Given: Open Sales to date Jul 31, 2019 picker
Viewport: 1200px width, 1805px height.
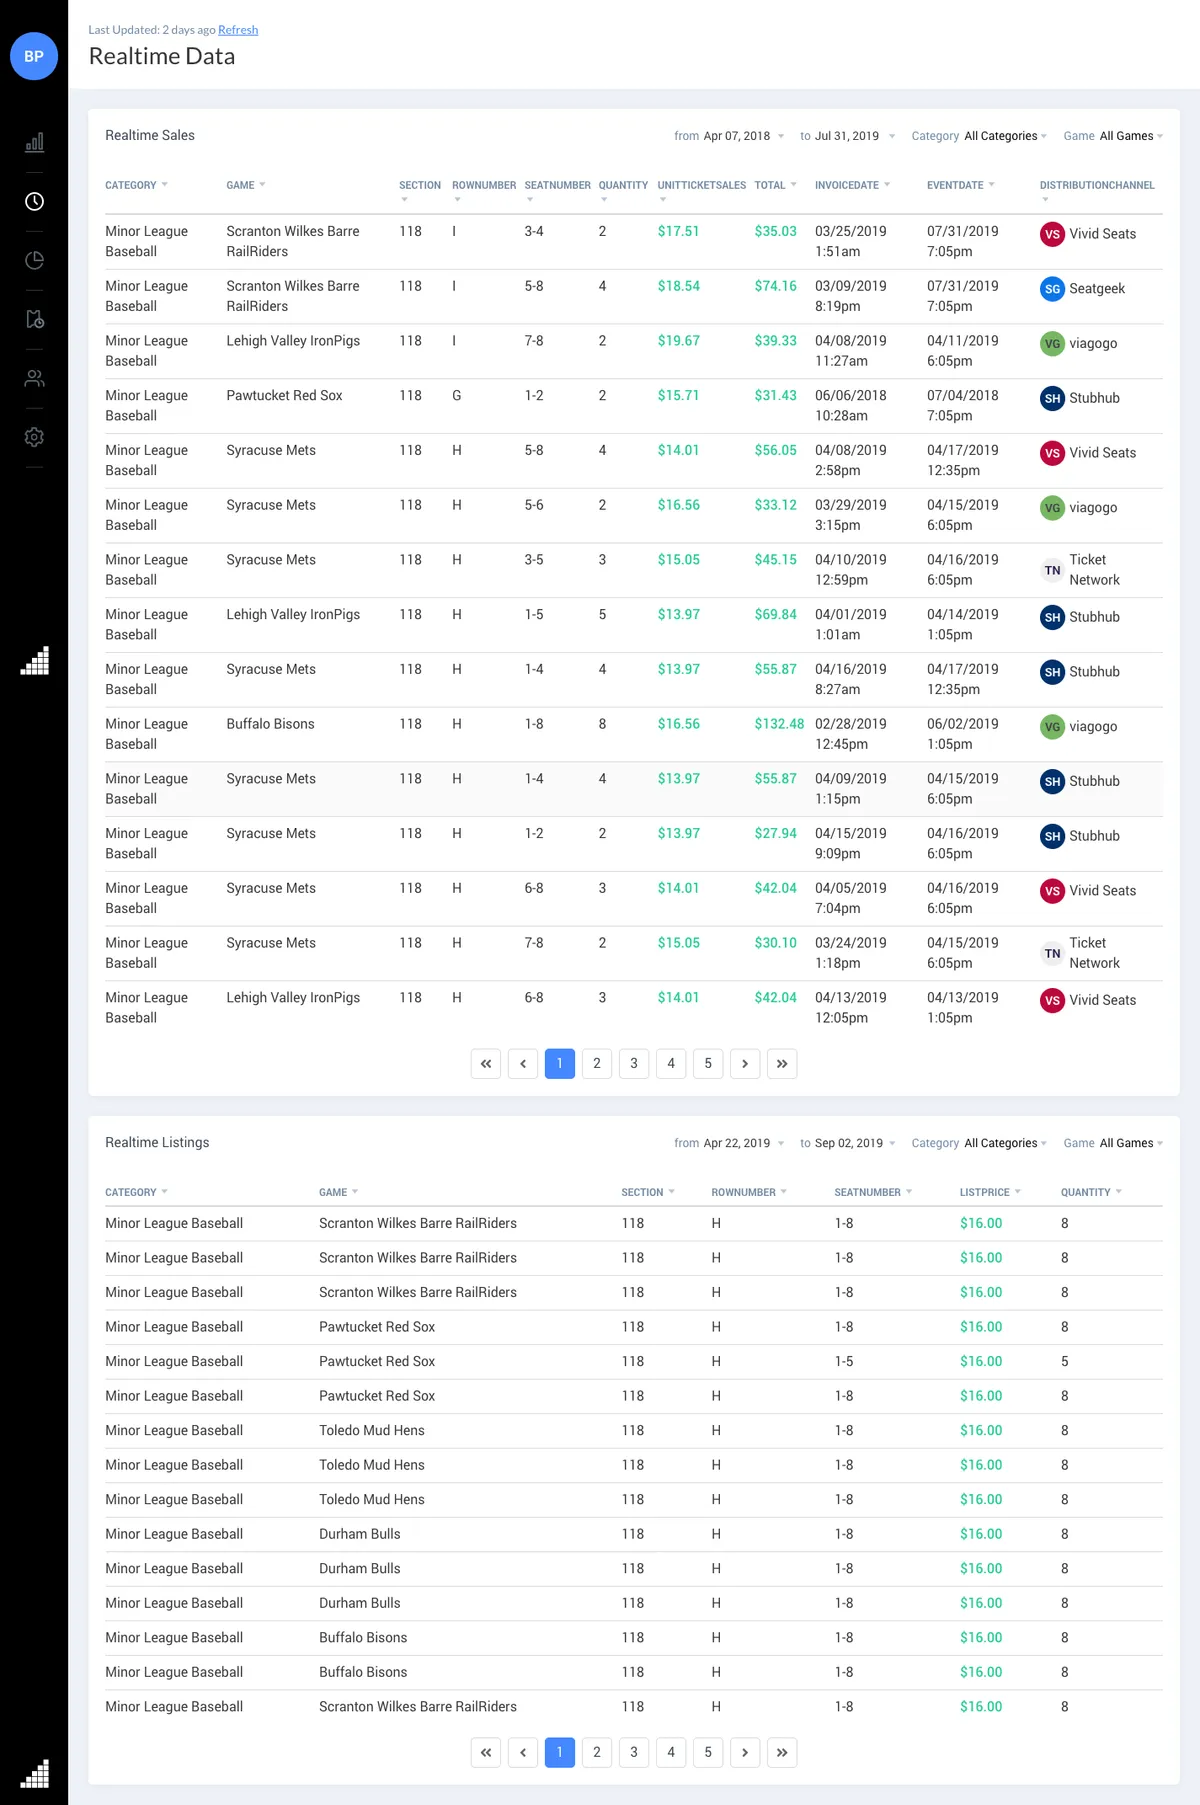Looking at the screenshot, I should [854, 136].
